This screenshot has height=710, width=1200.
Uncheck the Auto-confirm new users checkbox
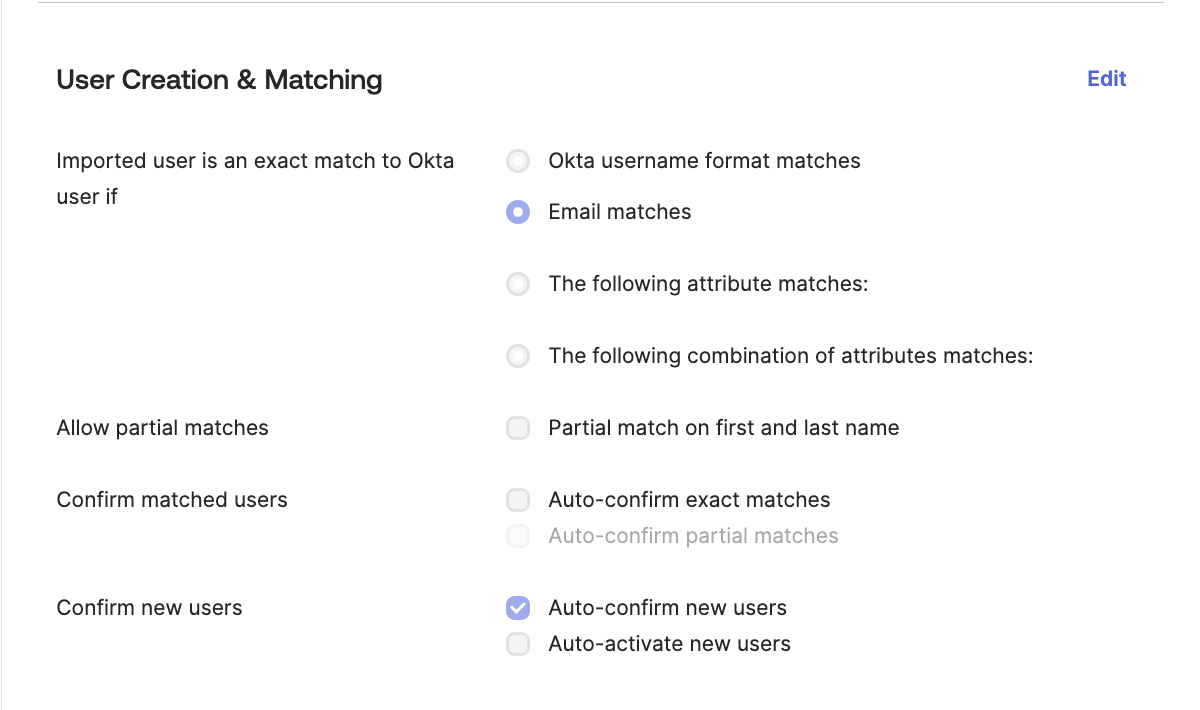[x=518, y=608]
